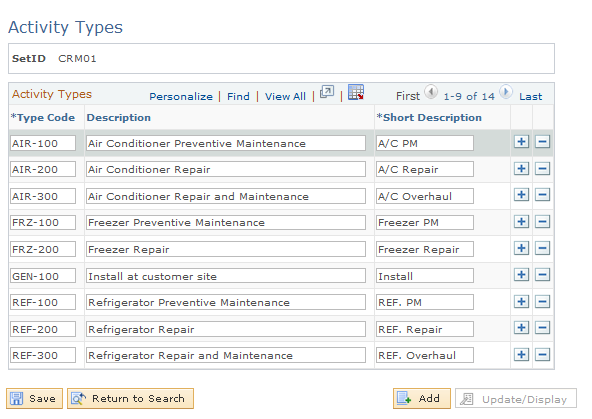Save the activity types
This screenshot has height=419, width=592.
pos(34,399)
